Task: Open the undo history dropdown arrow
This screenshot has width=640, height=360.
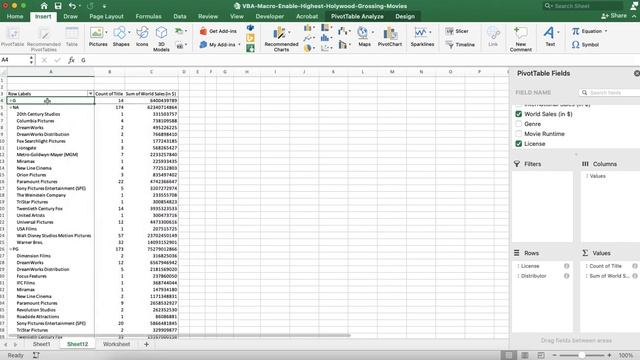Action: 80,6
